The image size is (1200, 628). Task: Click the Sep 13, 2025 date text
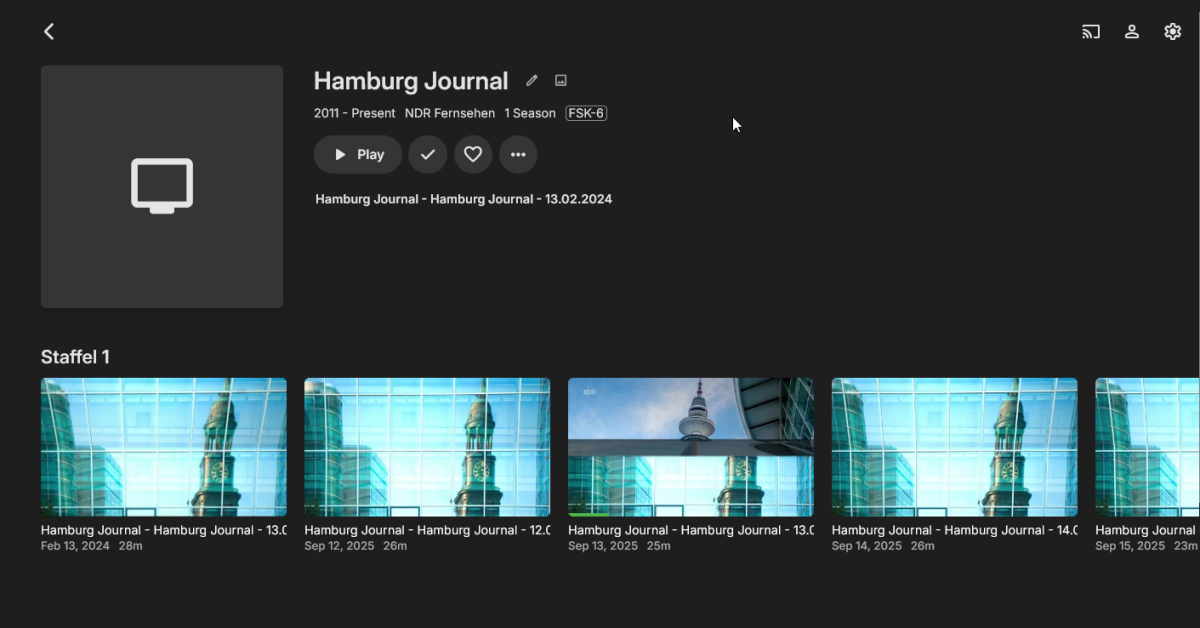coord(603,546)
